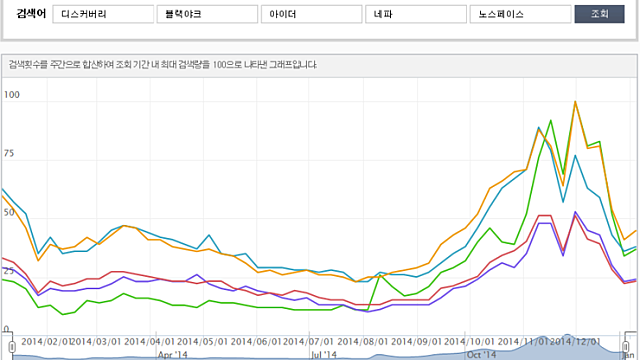The image size is (640, 360).
Task: Focus the 블랙야크 keyword field
Action: click(207, 14)
